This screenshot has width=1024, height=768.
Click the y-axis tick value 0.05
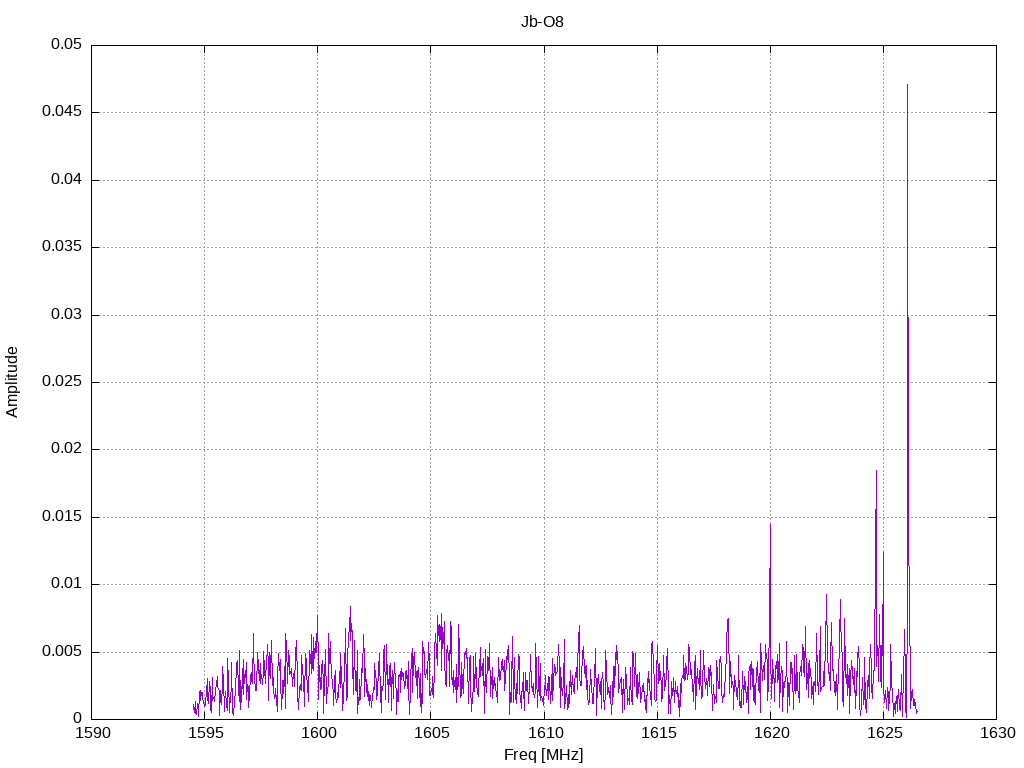[x=67, y=44]
